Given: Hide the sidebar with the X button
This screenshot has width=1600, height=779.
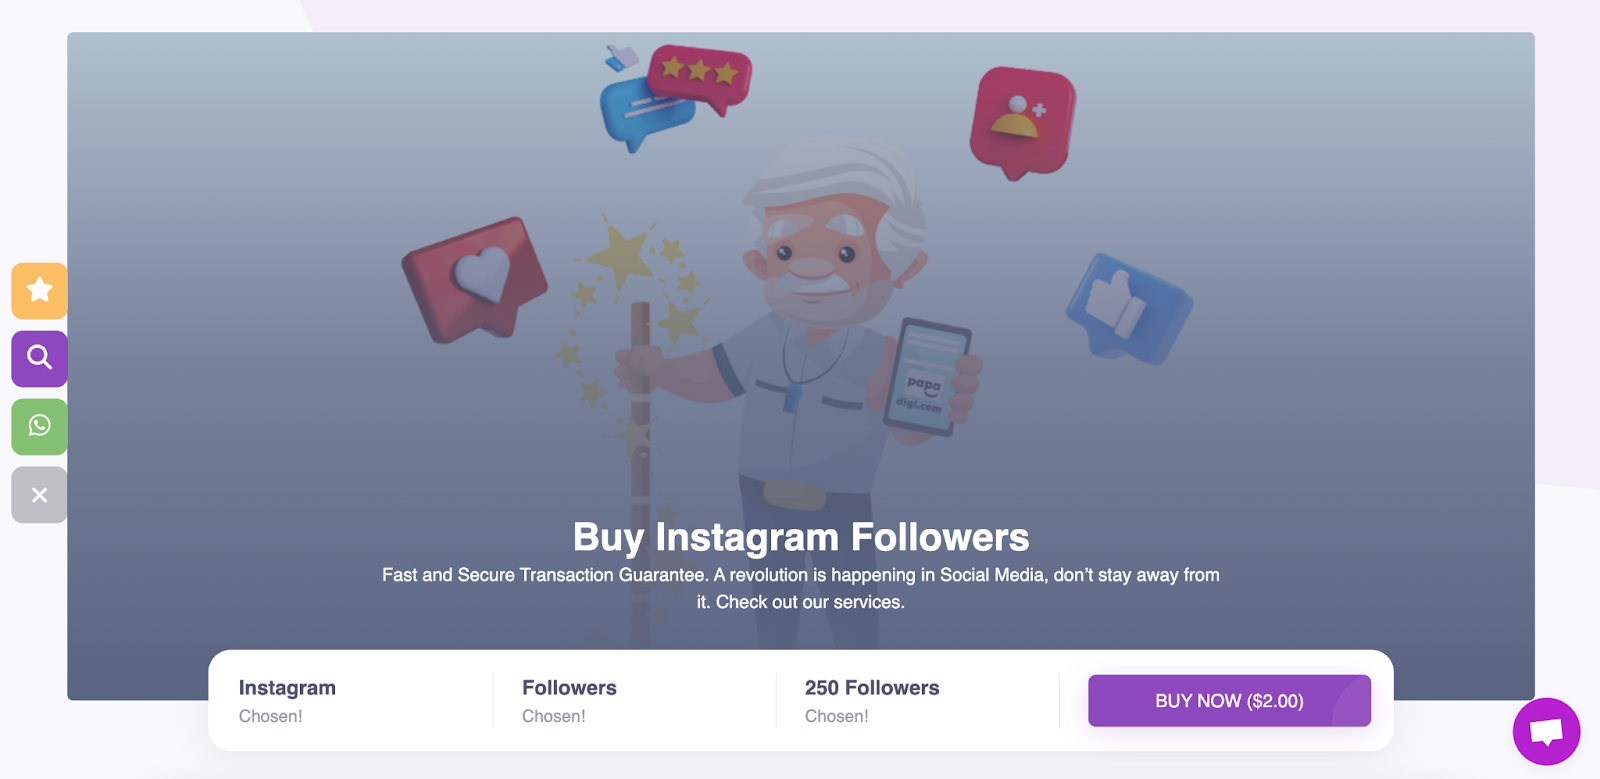Looking at the screenshot, I should point(39,495).
